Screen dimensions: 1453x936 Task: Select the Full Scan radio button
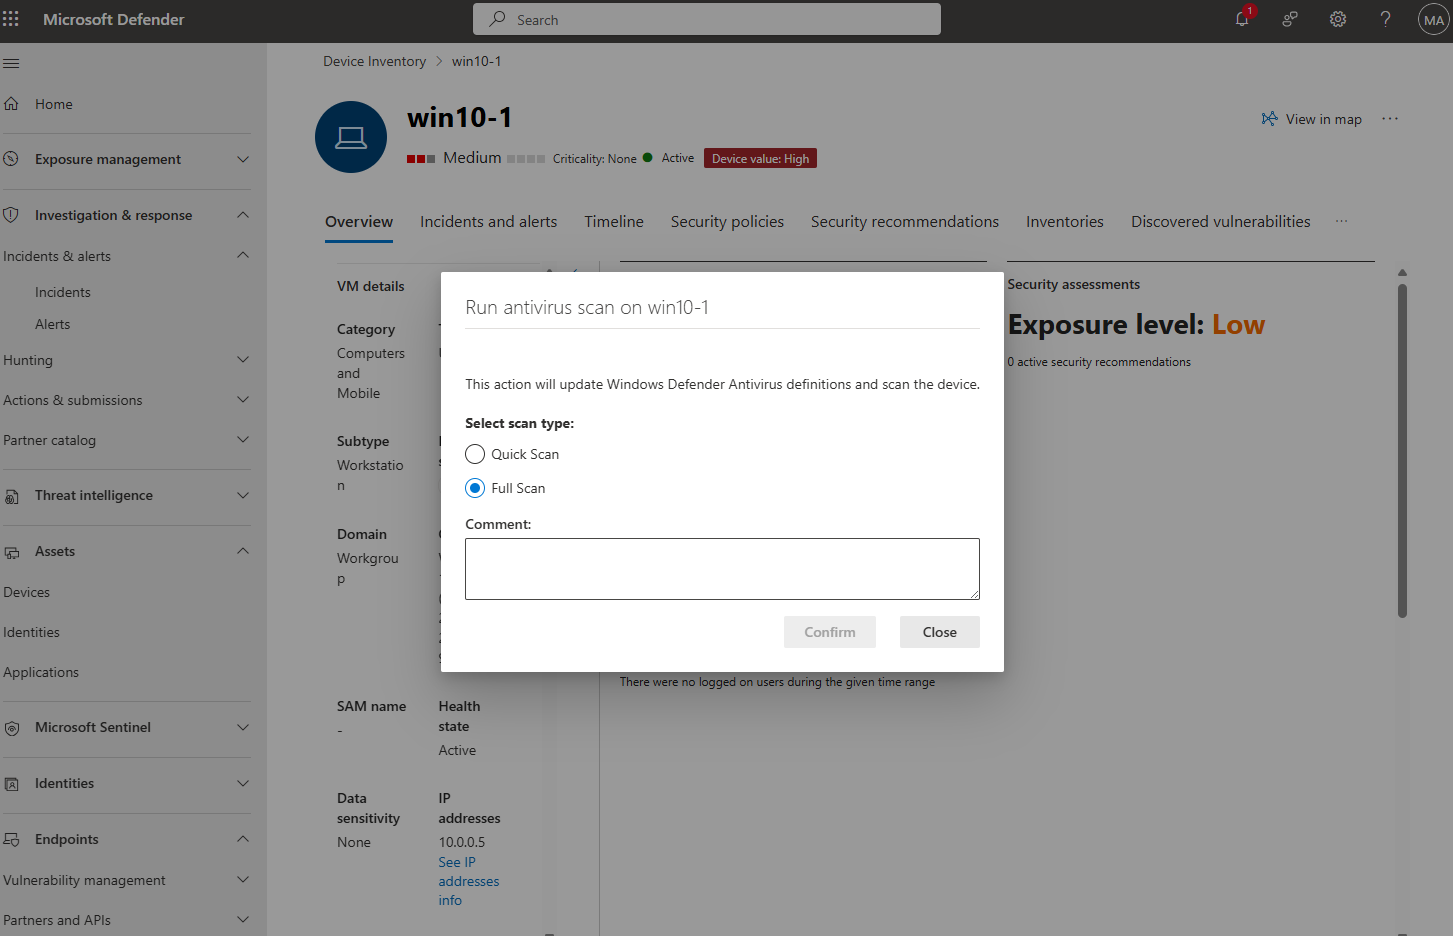pos(475,488)
